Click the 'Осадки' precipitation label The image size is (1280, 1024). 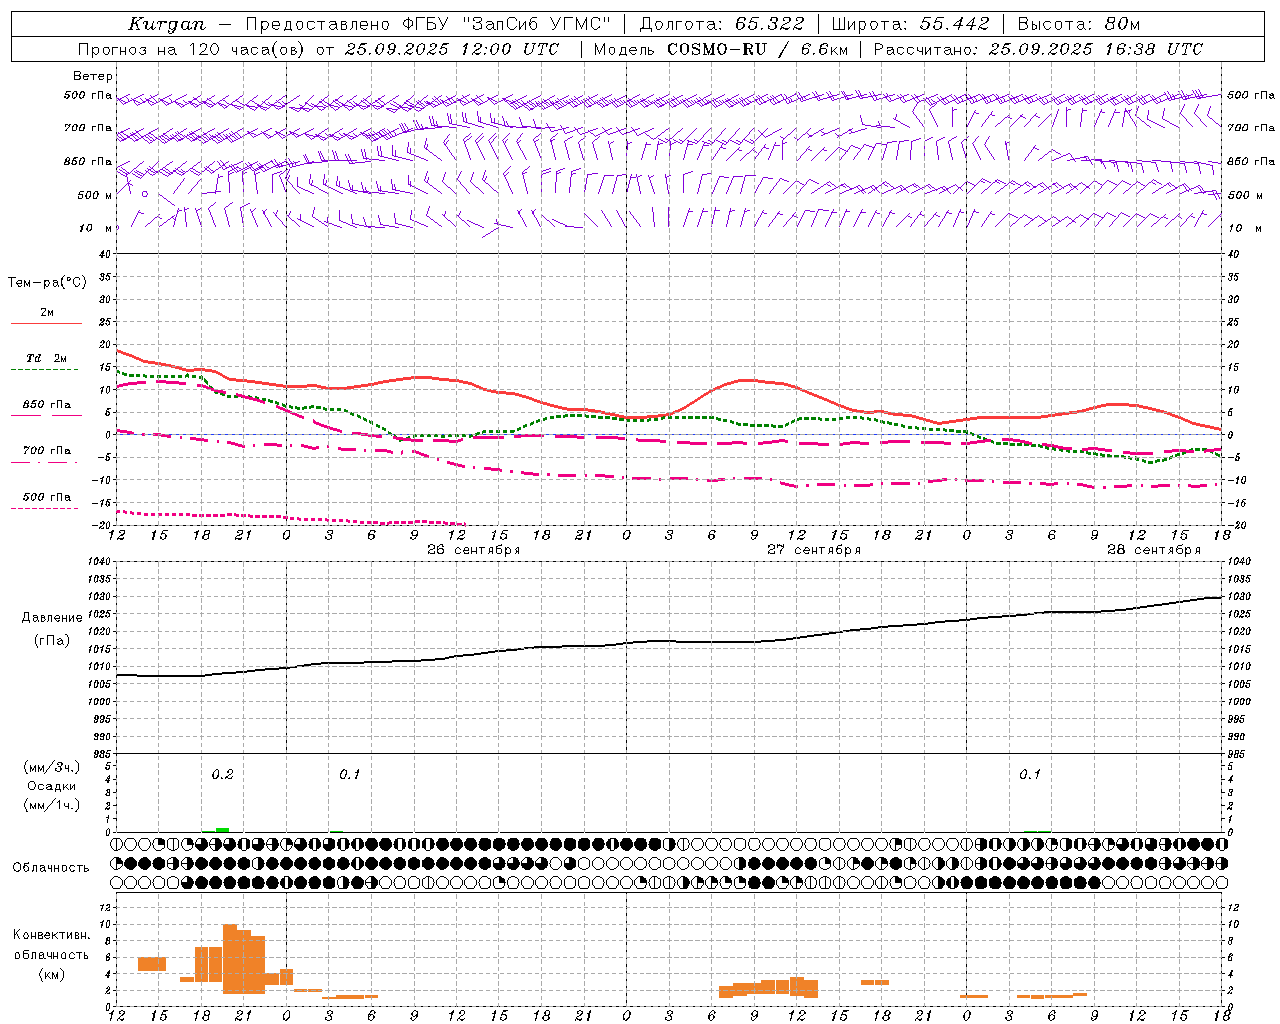point(52,786)
